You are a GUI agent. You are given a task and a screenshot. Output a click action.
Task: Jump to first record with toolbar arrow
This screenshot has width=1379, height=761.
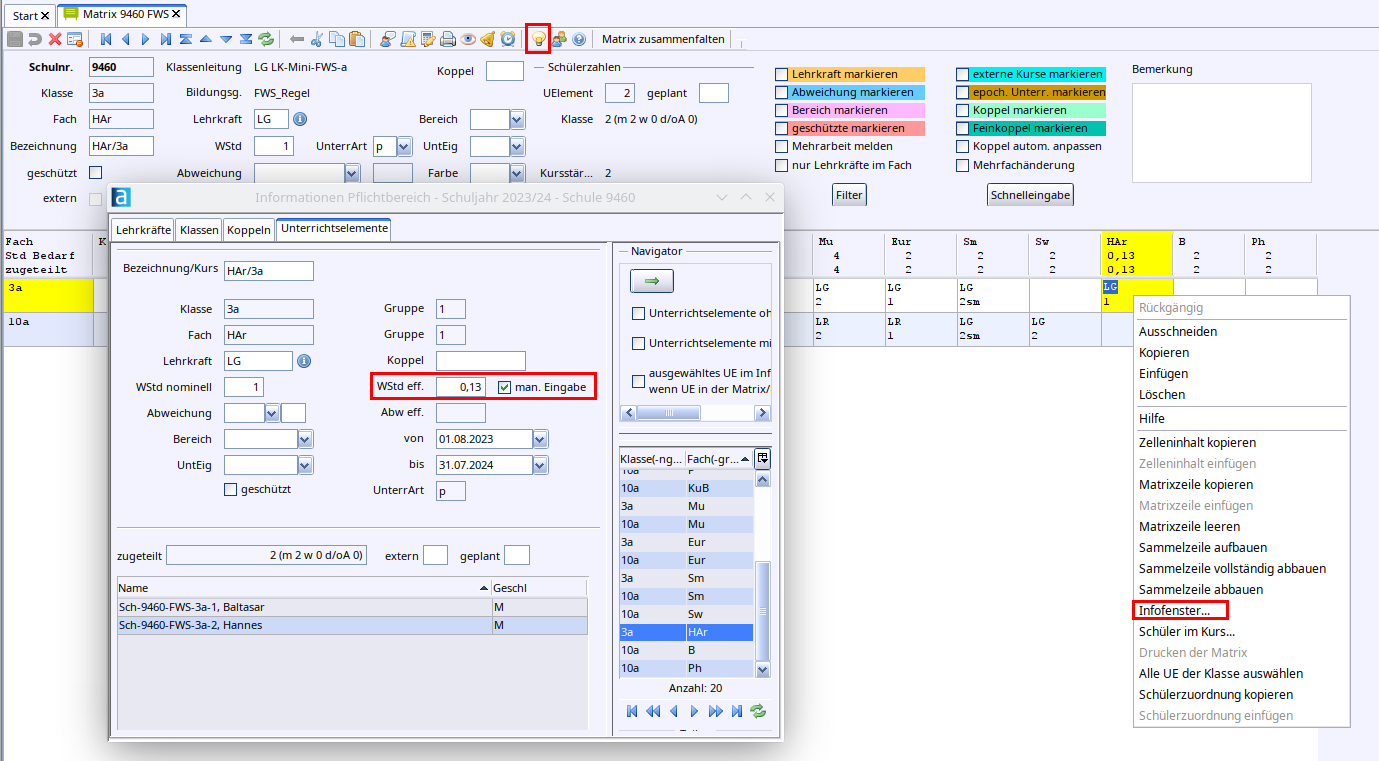click(x=106, y=39)
